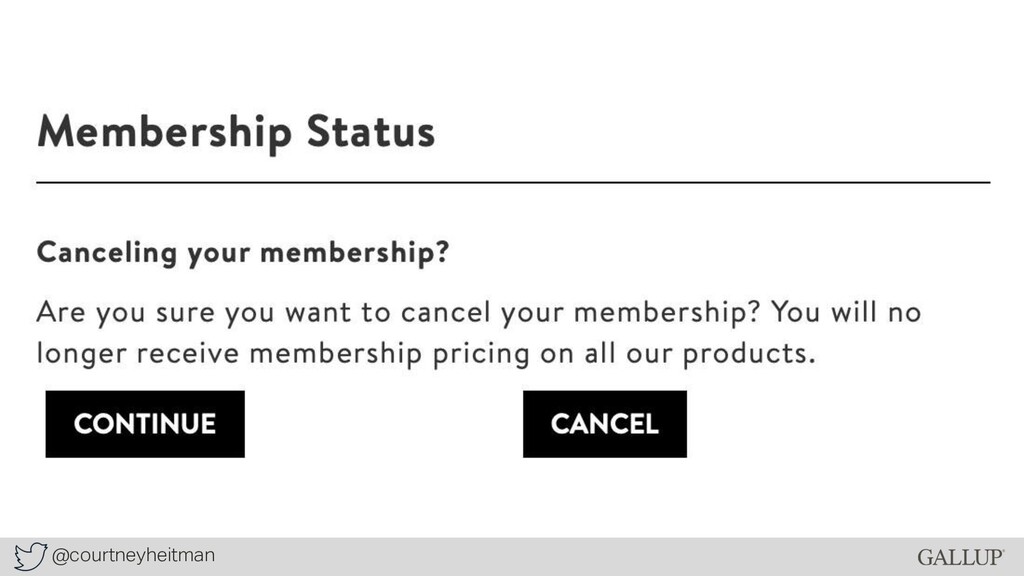Click the word "Canceling" in the subheading

(107, 253)
